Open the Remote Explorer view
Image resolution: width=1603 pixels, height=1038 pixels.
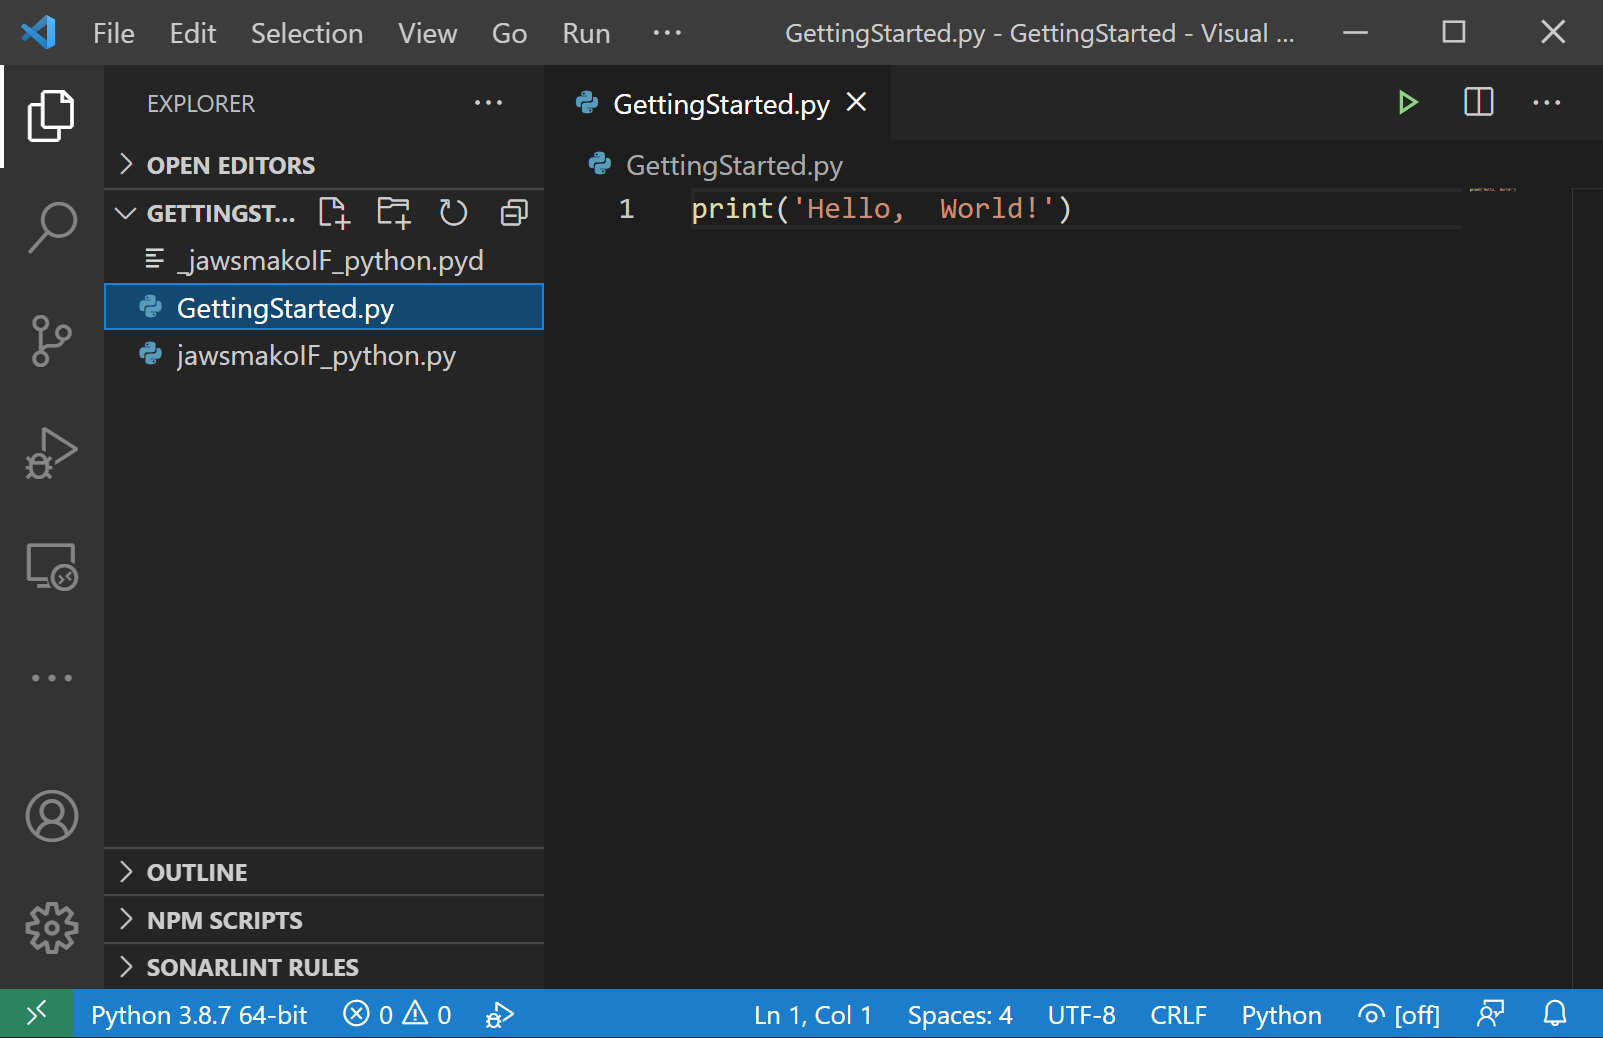52,567
